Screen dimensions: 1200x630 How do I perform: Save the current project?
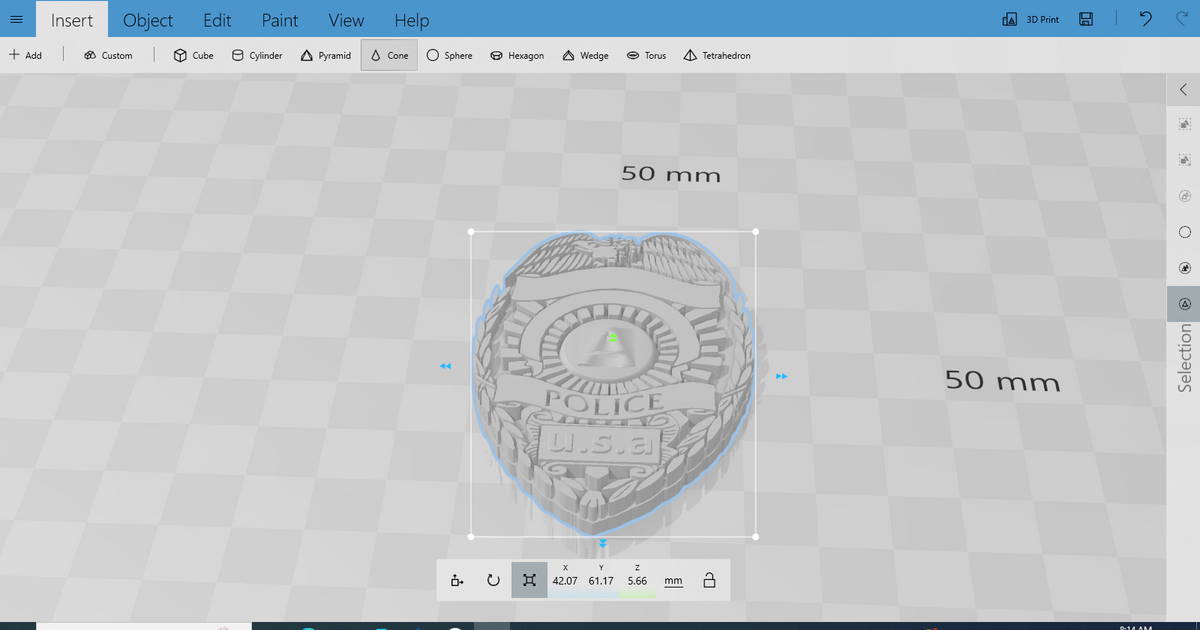1086,19
